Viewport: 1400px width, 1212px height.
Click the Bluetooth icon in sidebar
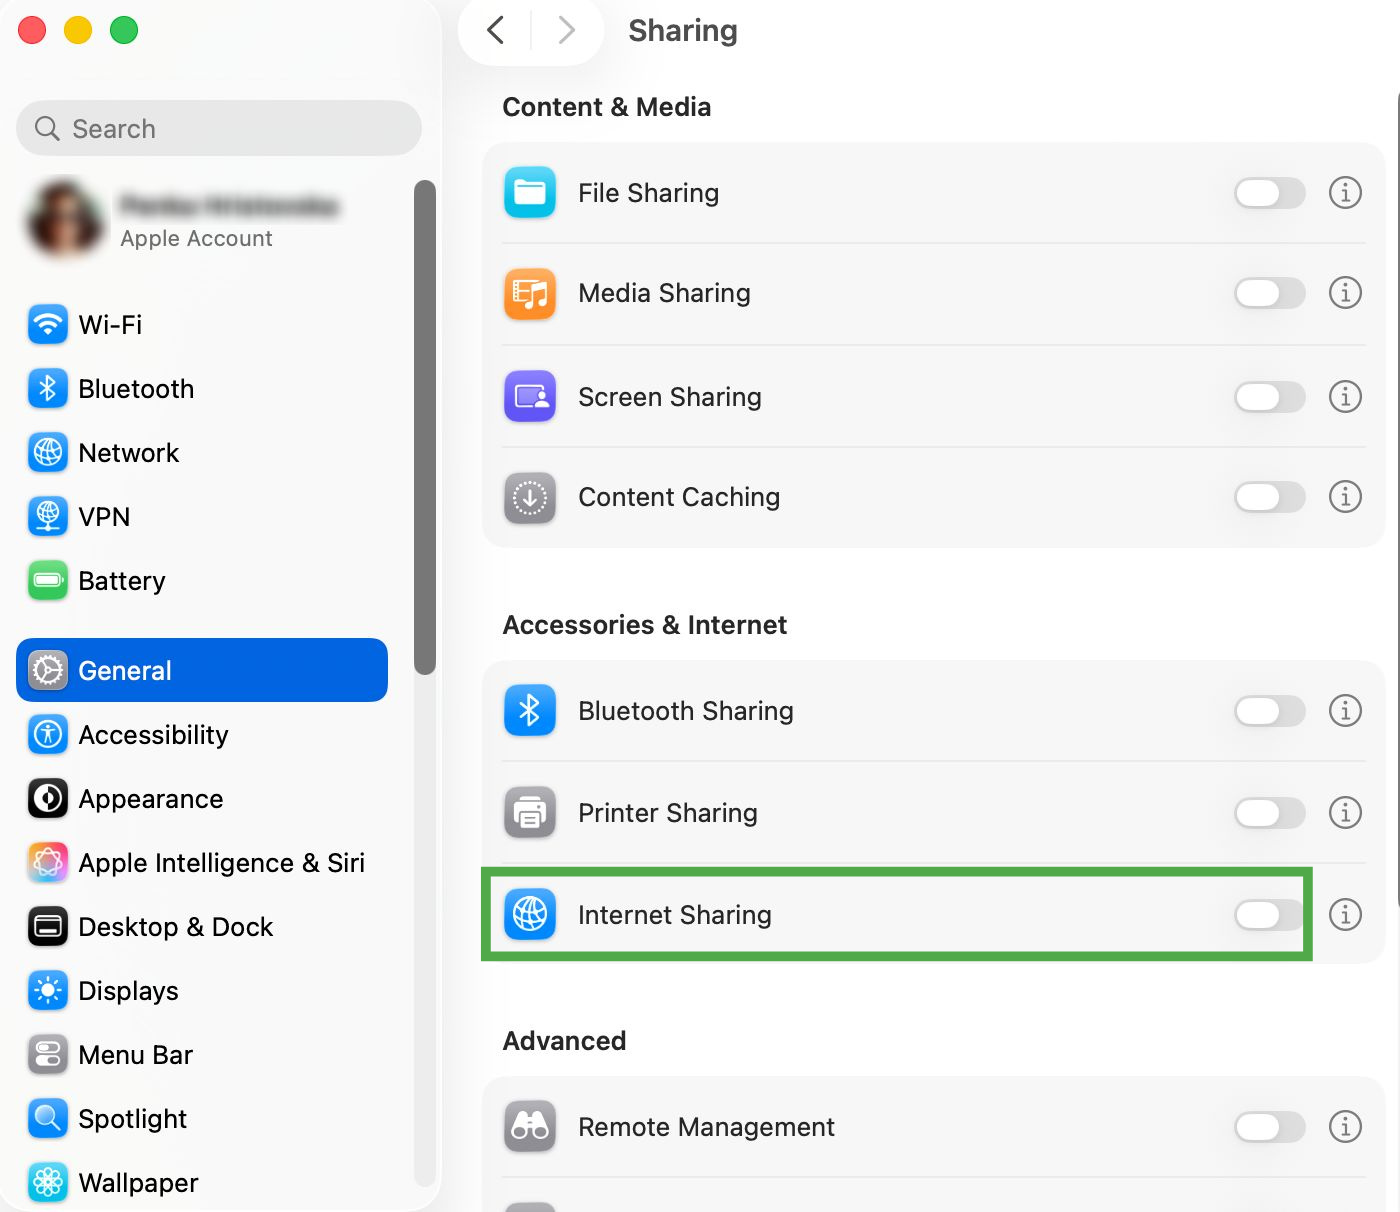click(x=48, y=388)
